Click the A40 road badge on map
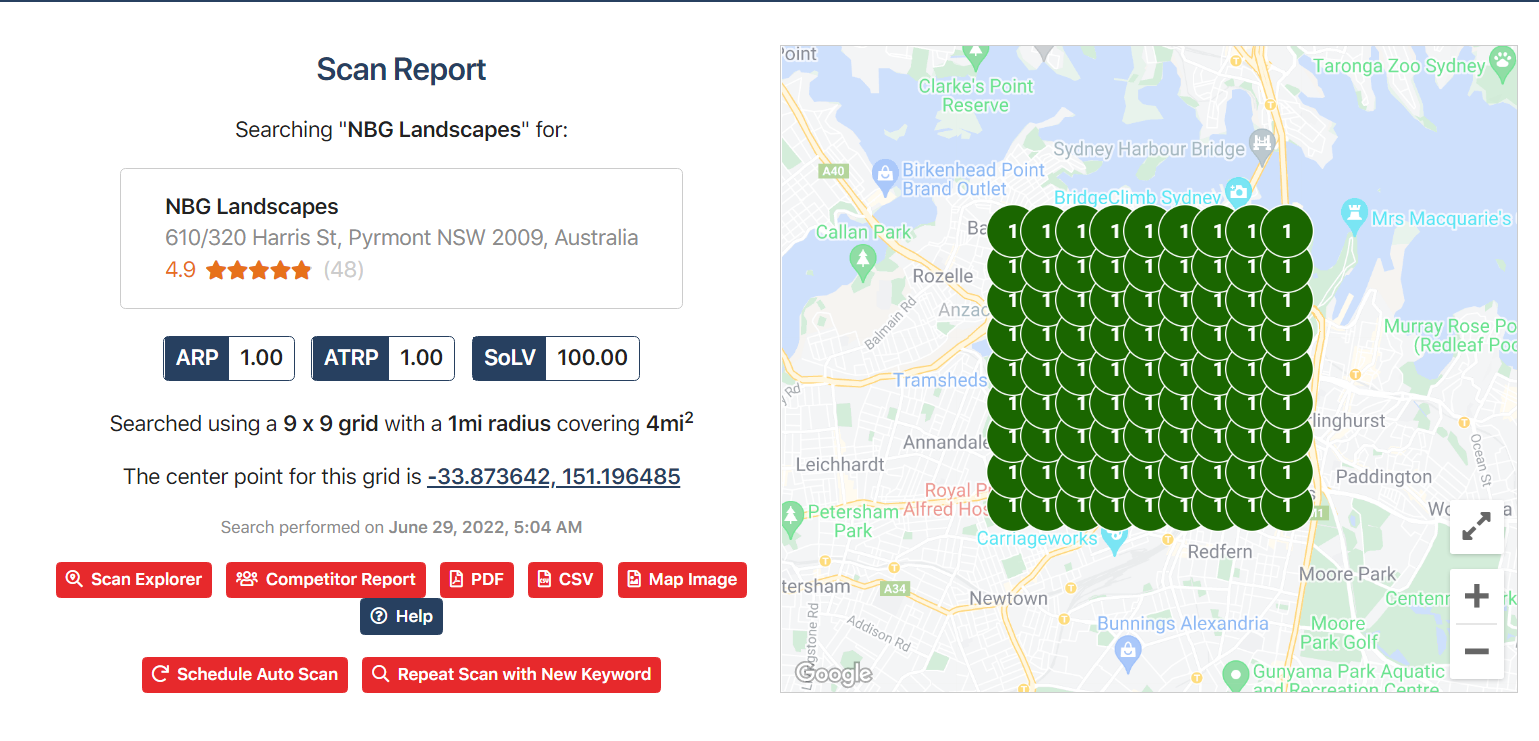Screen dimensions: 1539x741 pos(832,171)
